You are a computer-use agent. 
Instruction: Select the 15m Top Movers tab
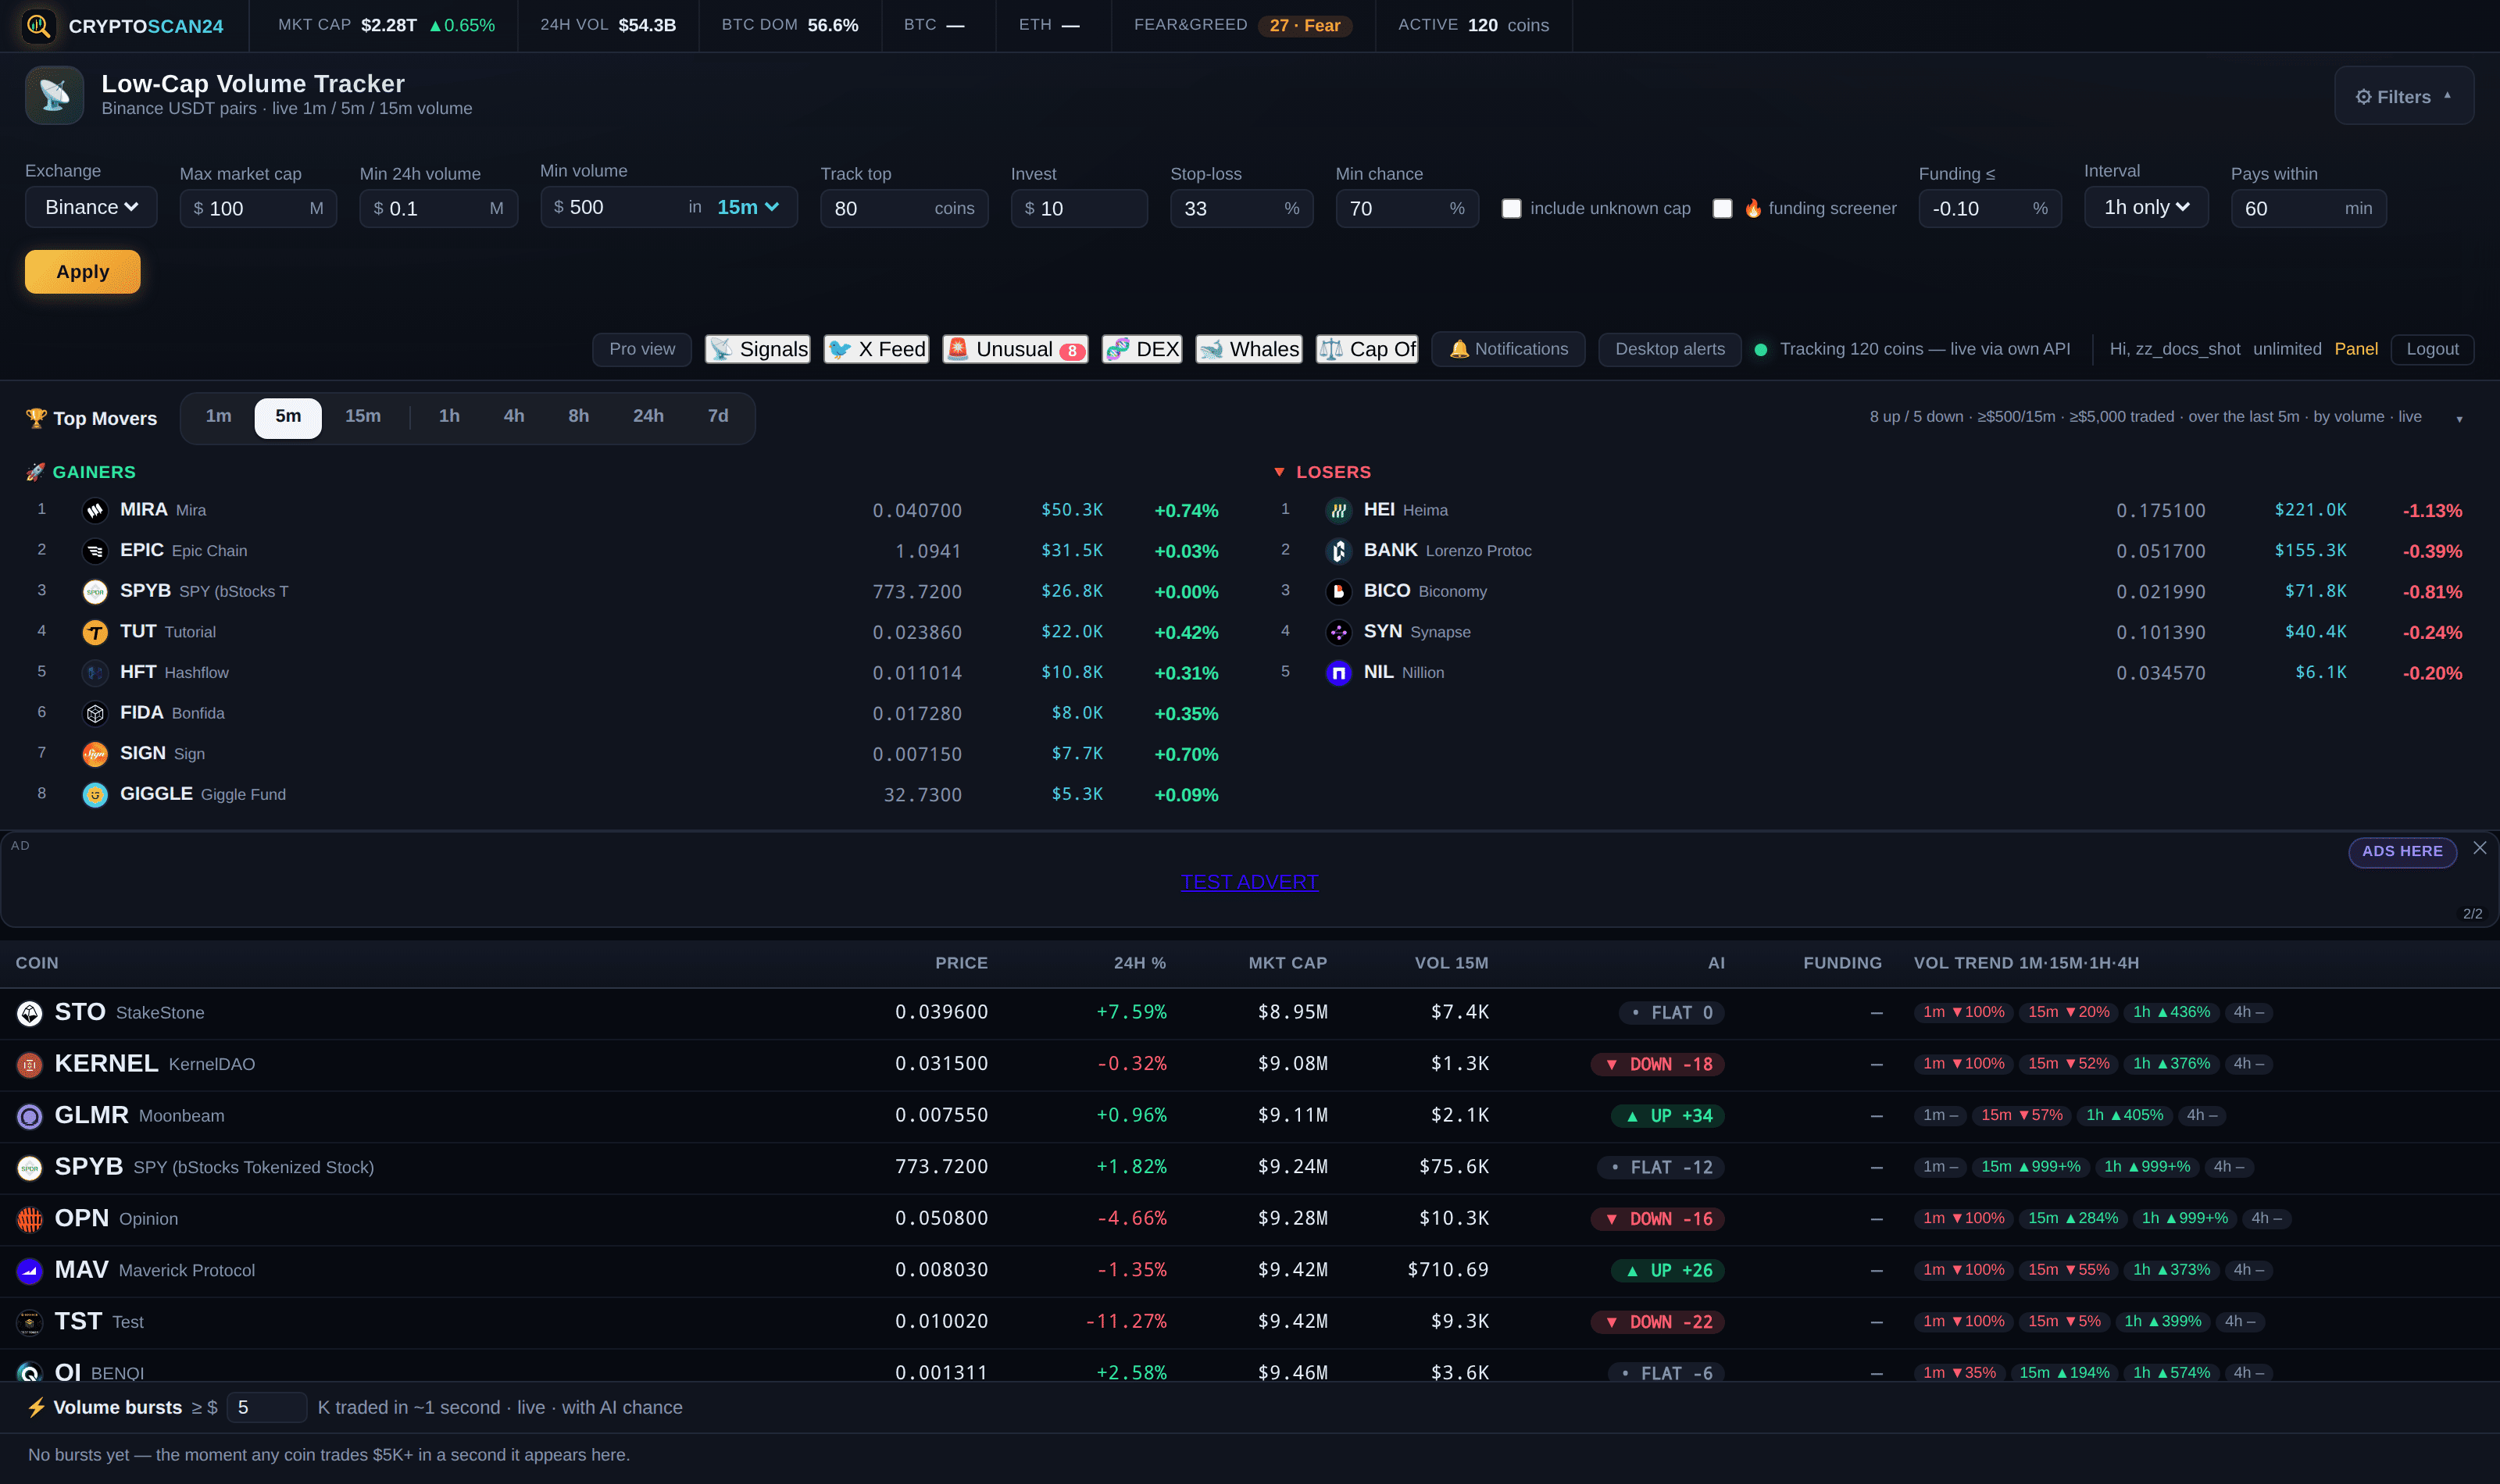363,416
